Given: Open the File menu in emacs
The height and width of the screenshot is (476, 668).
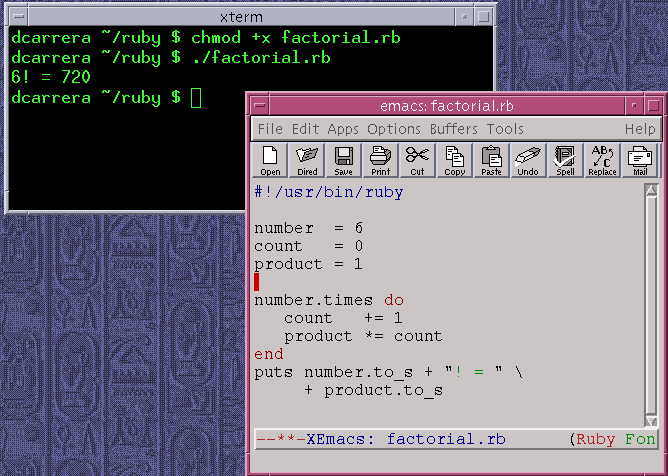Looking at the screenshot, I should (x=270, y=129).
